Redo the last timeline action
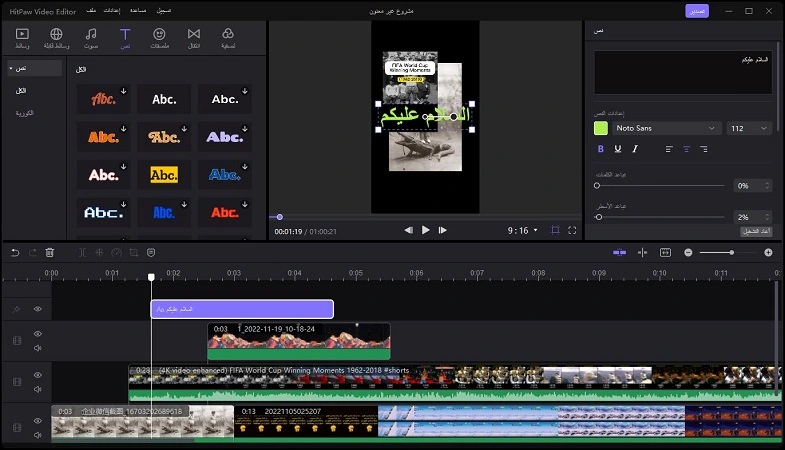 coord(33,253)
